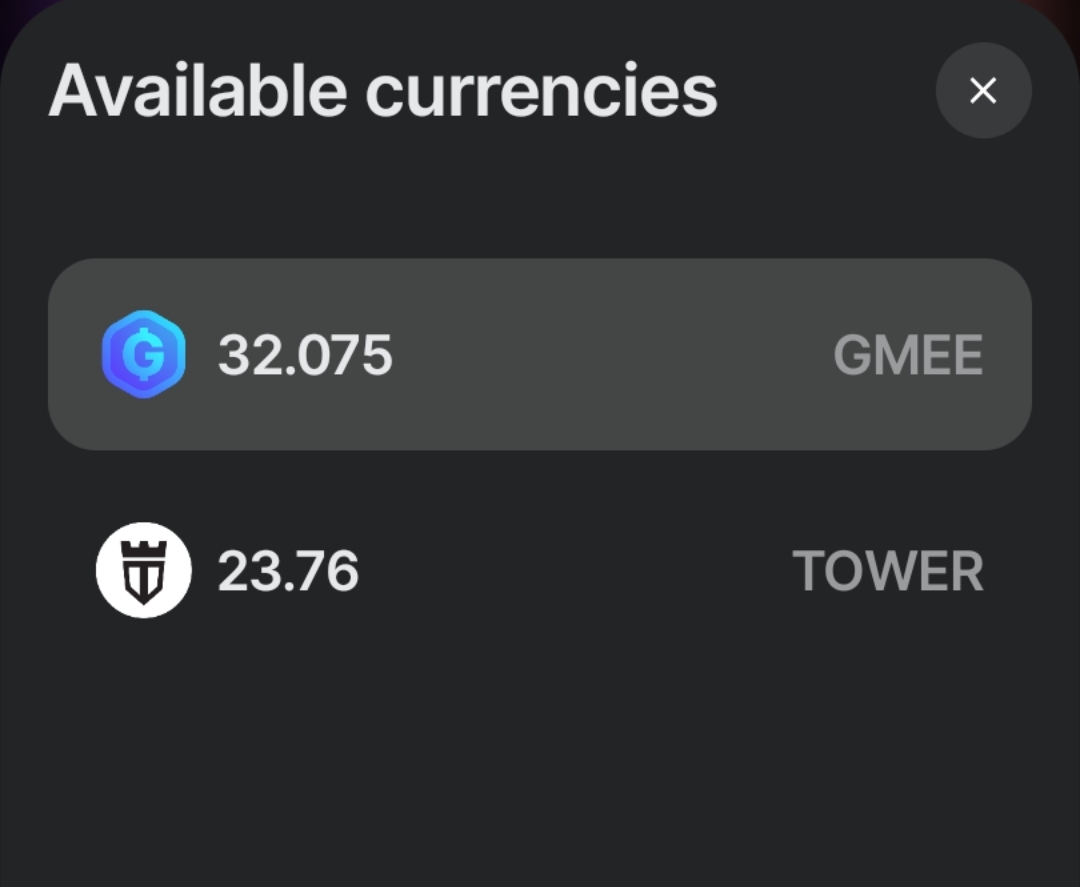Click the word 'currencies' in the title
The image size is (1080, 887).
[x=541, y=91]
